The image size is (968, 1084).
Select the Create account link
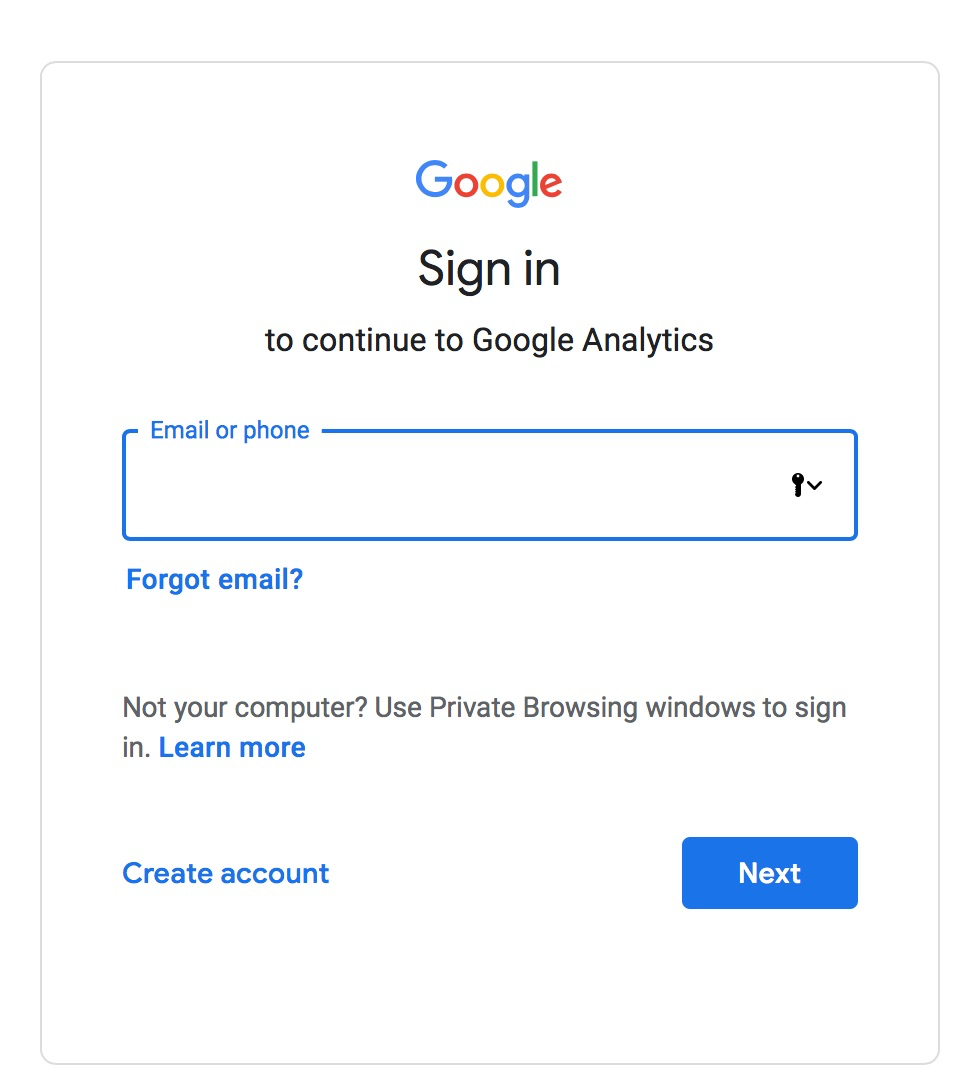tap(225, 873)
